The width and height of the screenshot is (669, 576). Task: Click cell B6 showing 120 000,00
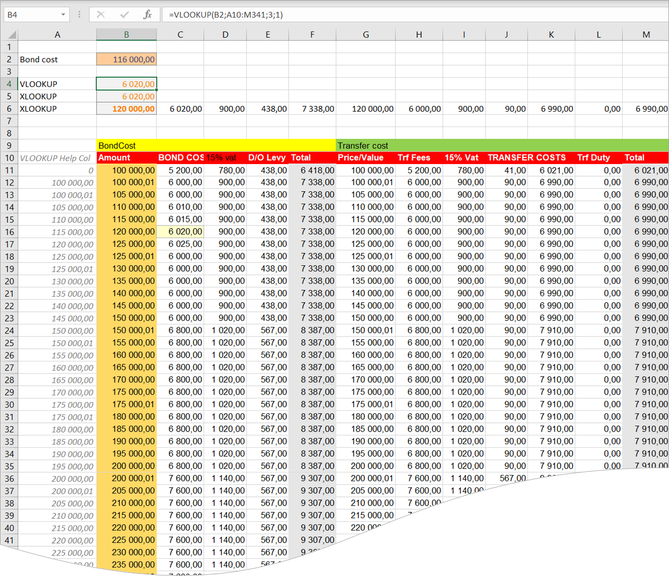[126, 109]
